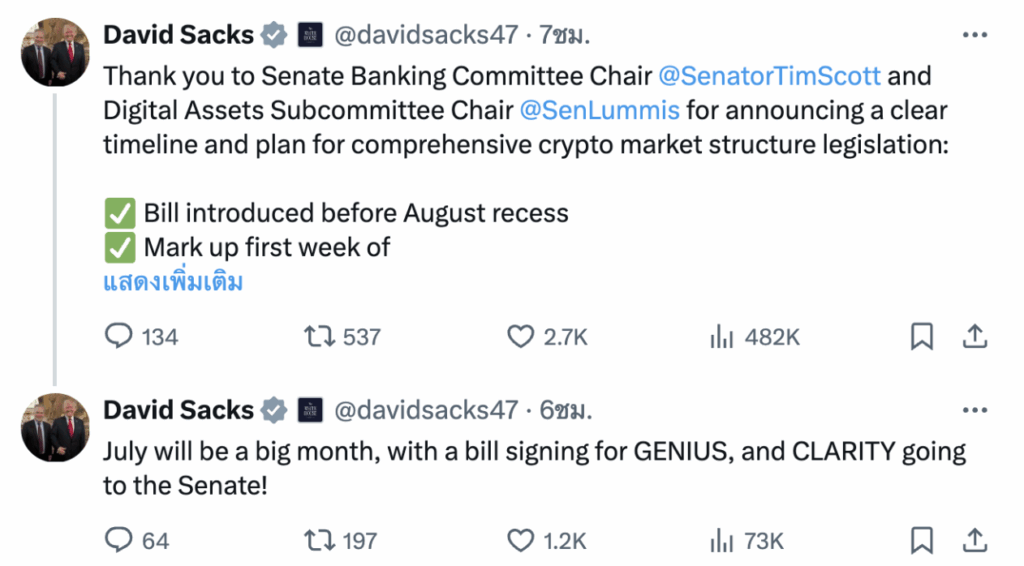Viewport: 1024px width, 566px height.
Task: Reply to the first David Sacks tweet
Action: [x=120, y=337]
